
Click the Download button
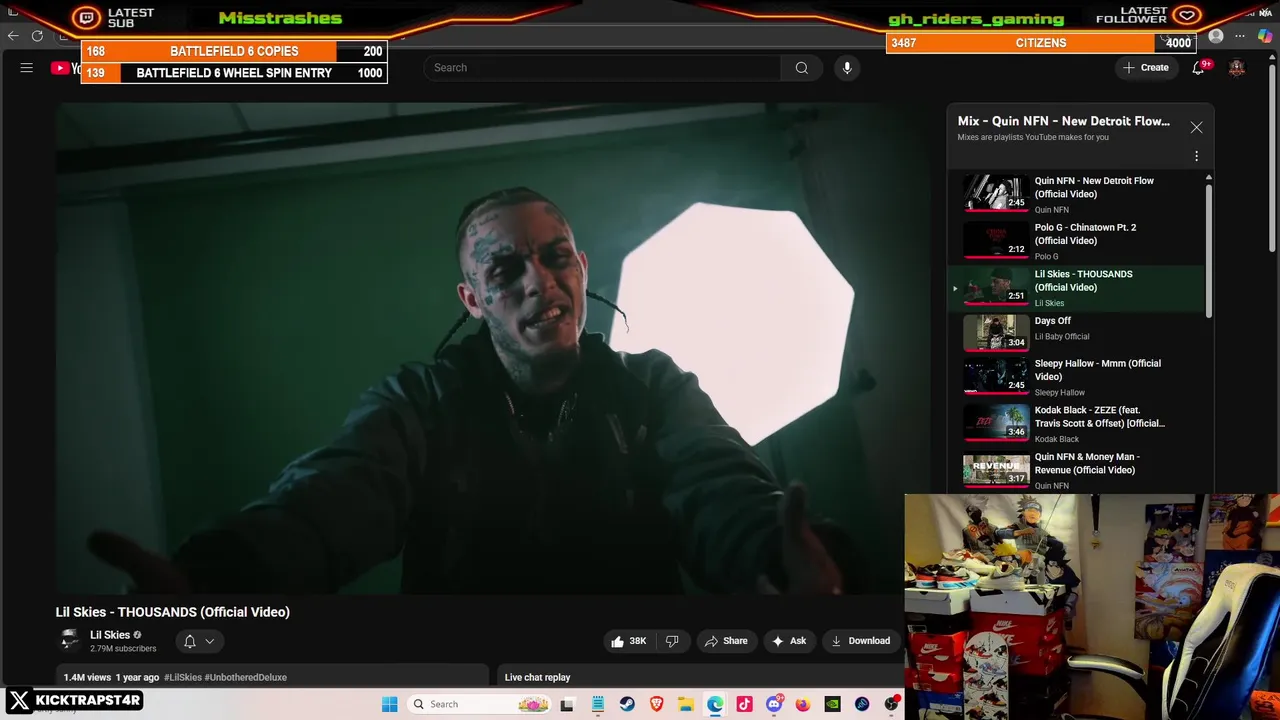point(860,641)
